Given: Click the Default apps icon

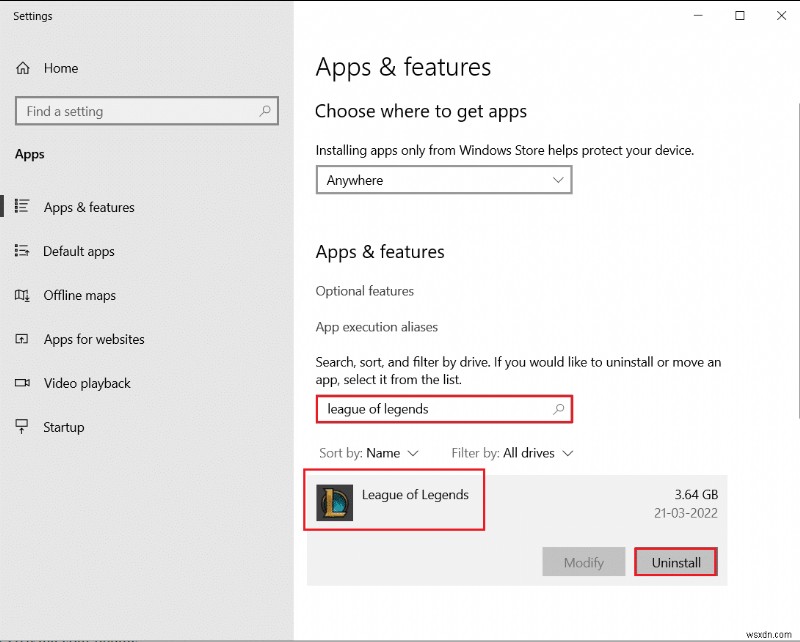Looking at the screenshot, I should tap(22, 251).
